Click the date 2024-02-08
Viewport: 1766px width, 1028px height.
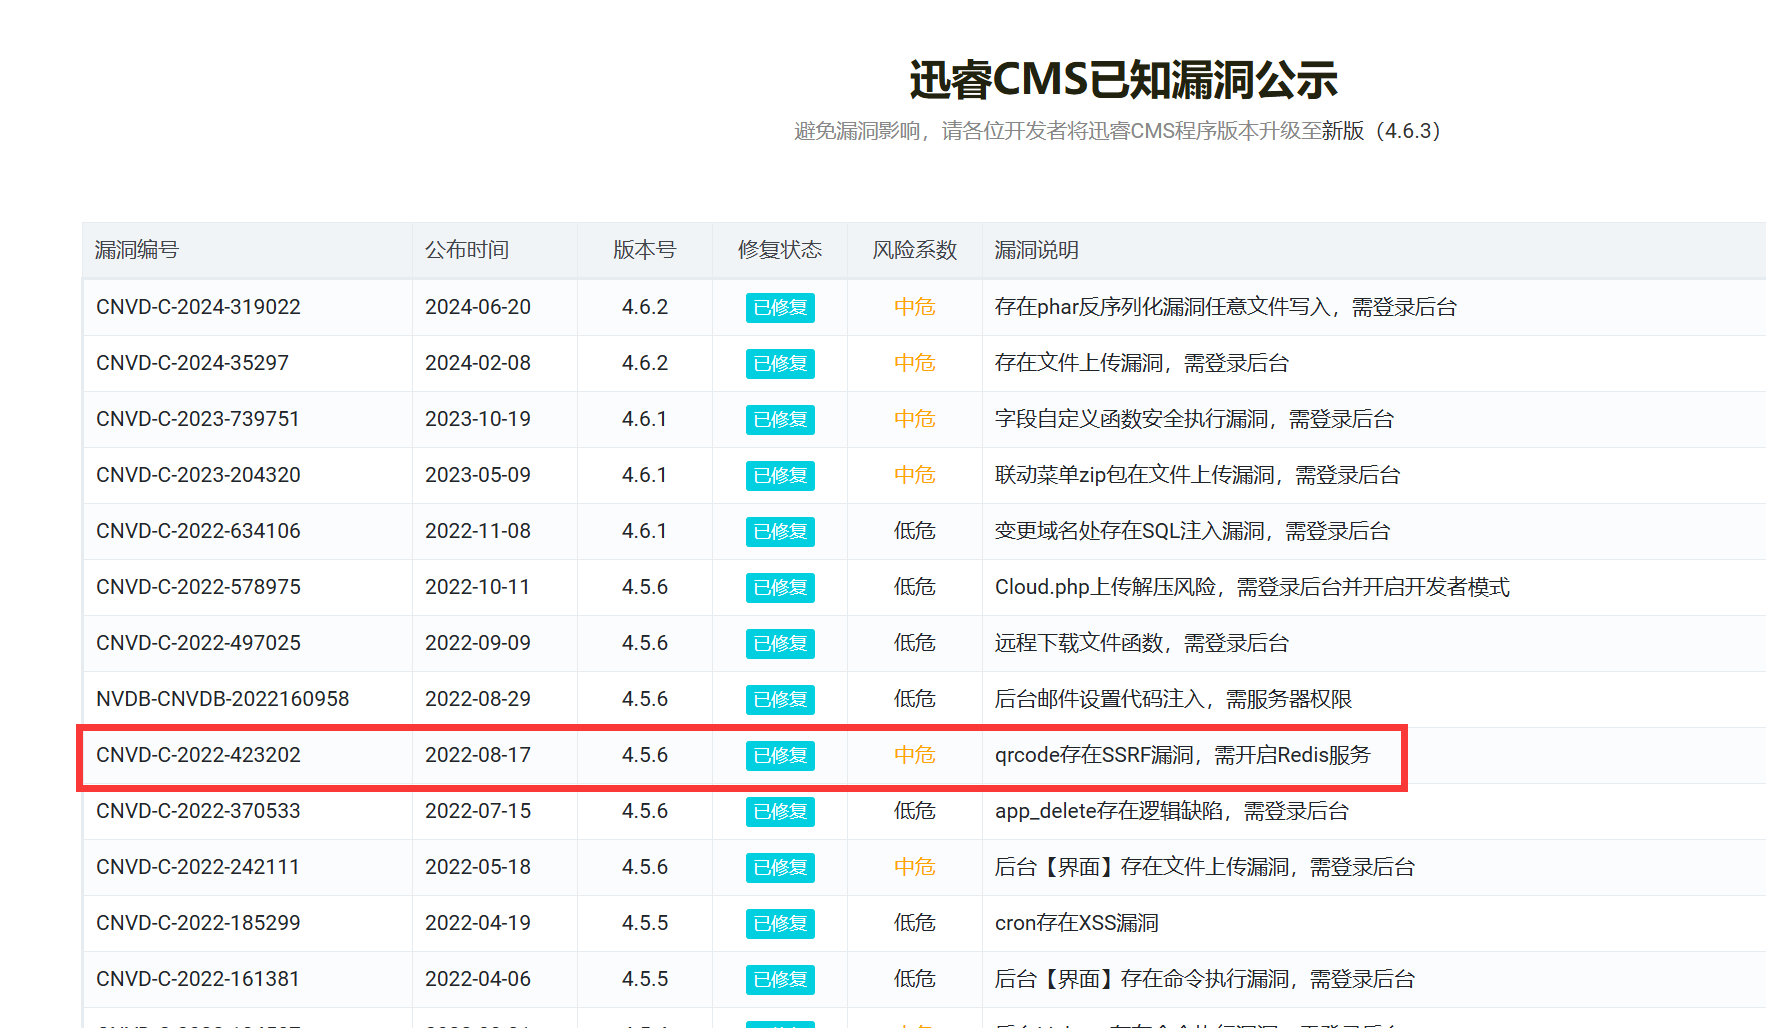point(478,363)
